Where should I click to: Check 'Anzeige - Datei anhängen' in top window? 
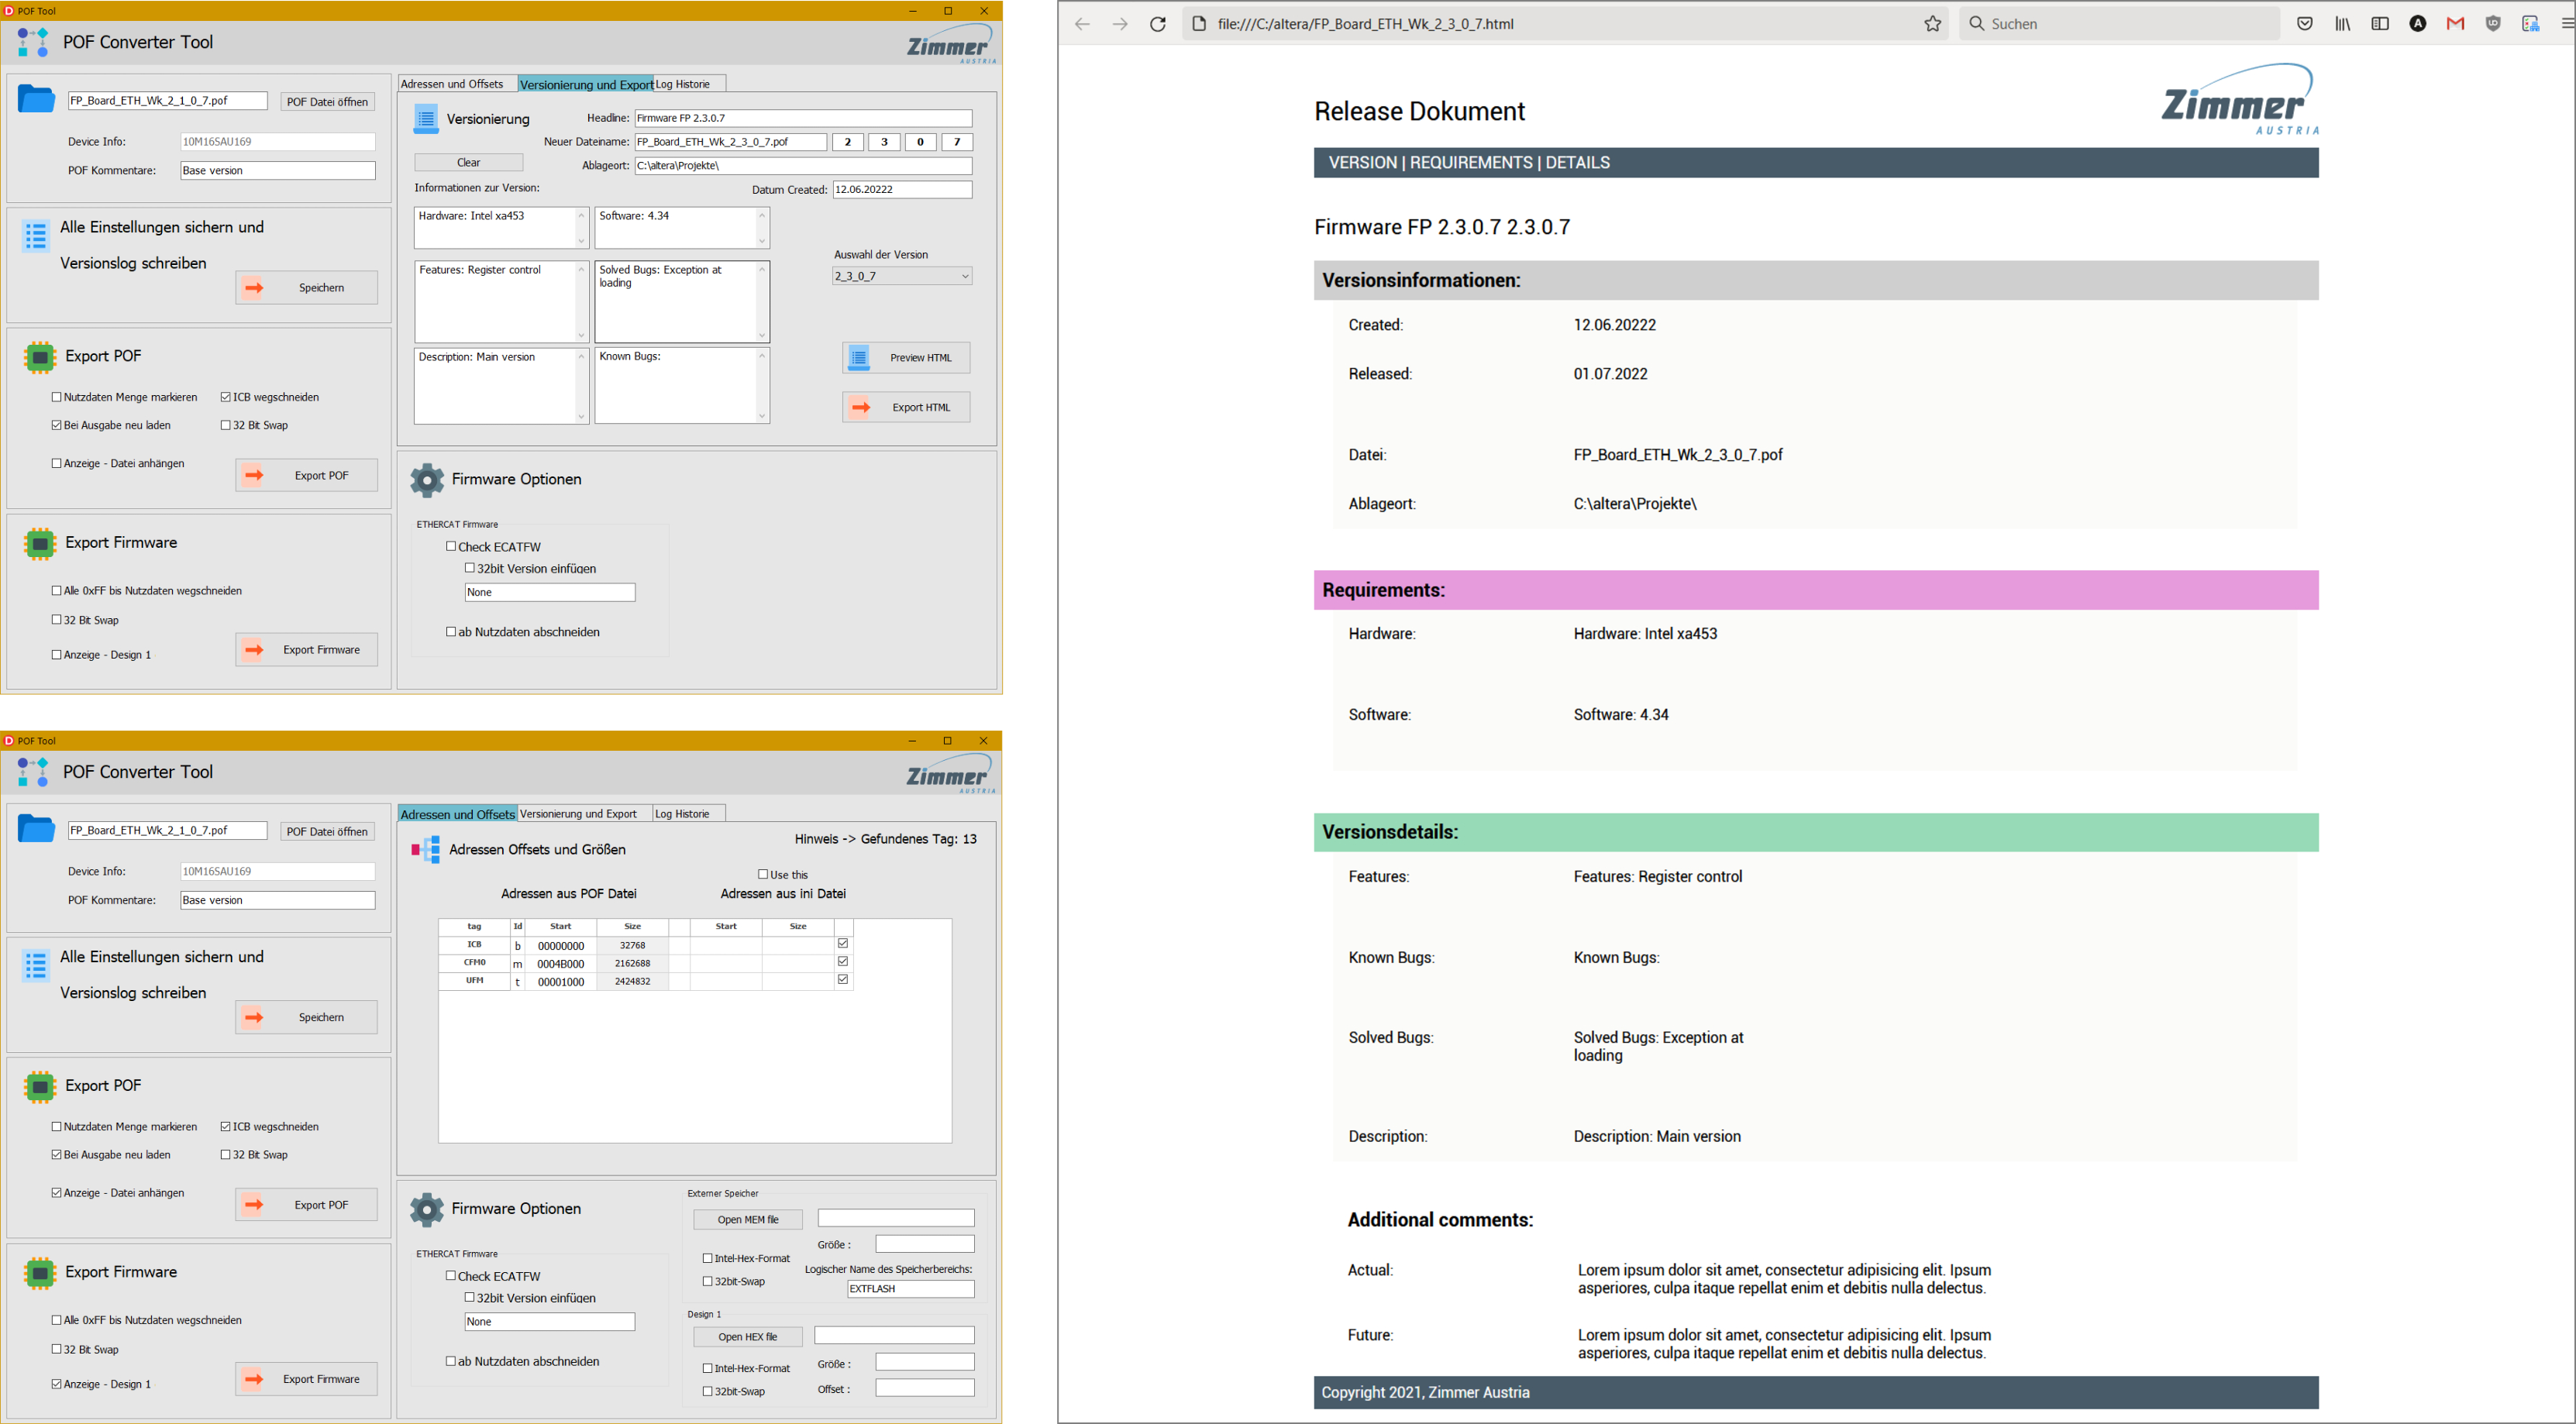57,463
